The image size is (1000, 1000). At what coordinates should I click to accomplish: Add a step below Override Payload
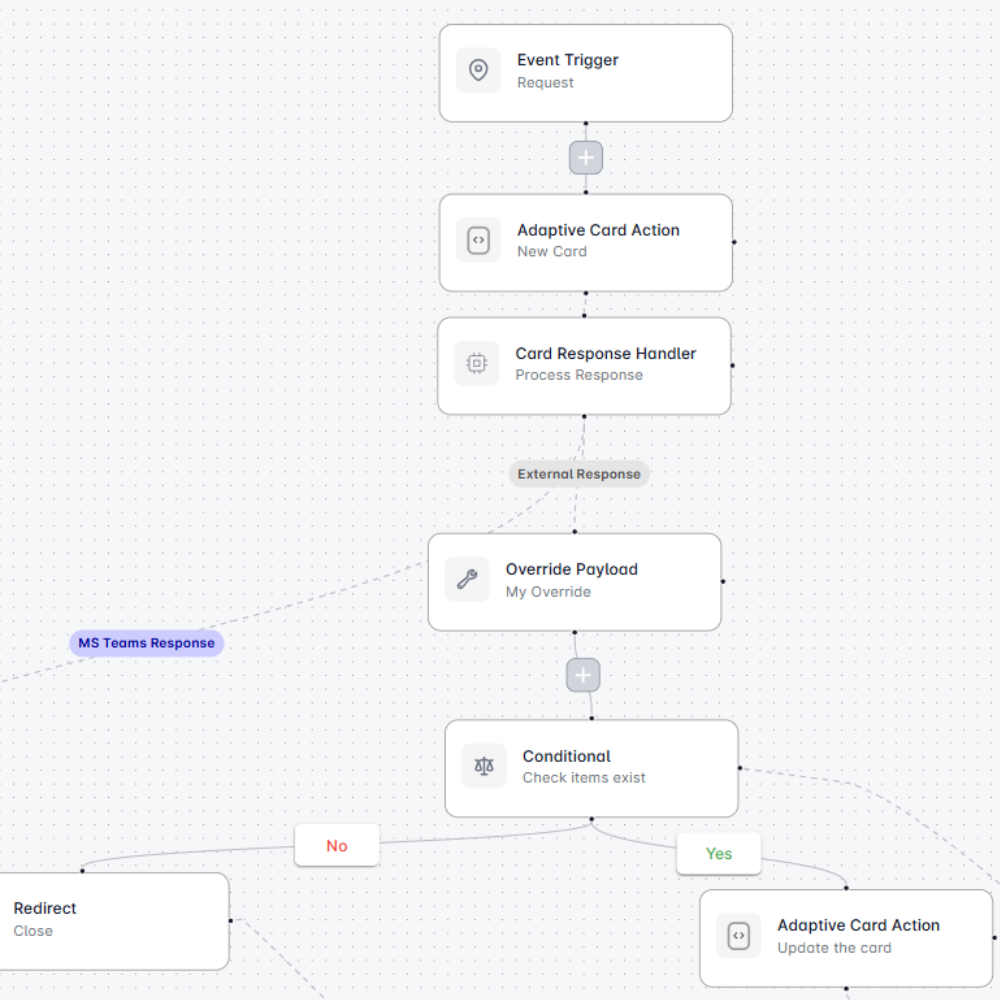(583, 675)
